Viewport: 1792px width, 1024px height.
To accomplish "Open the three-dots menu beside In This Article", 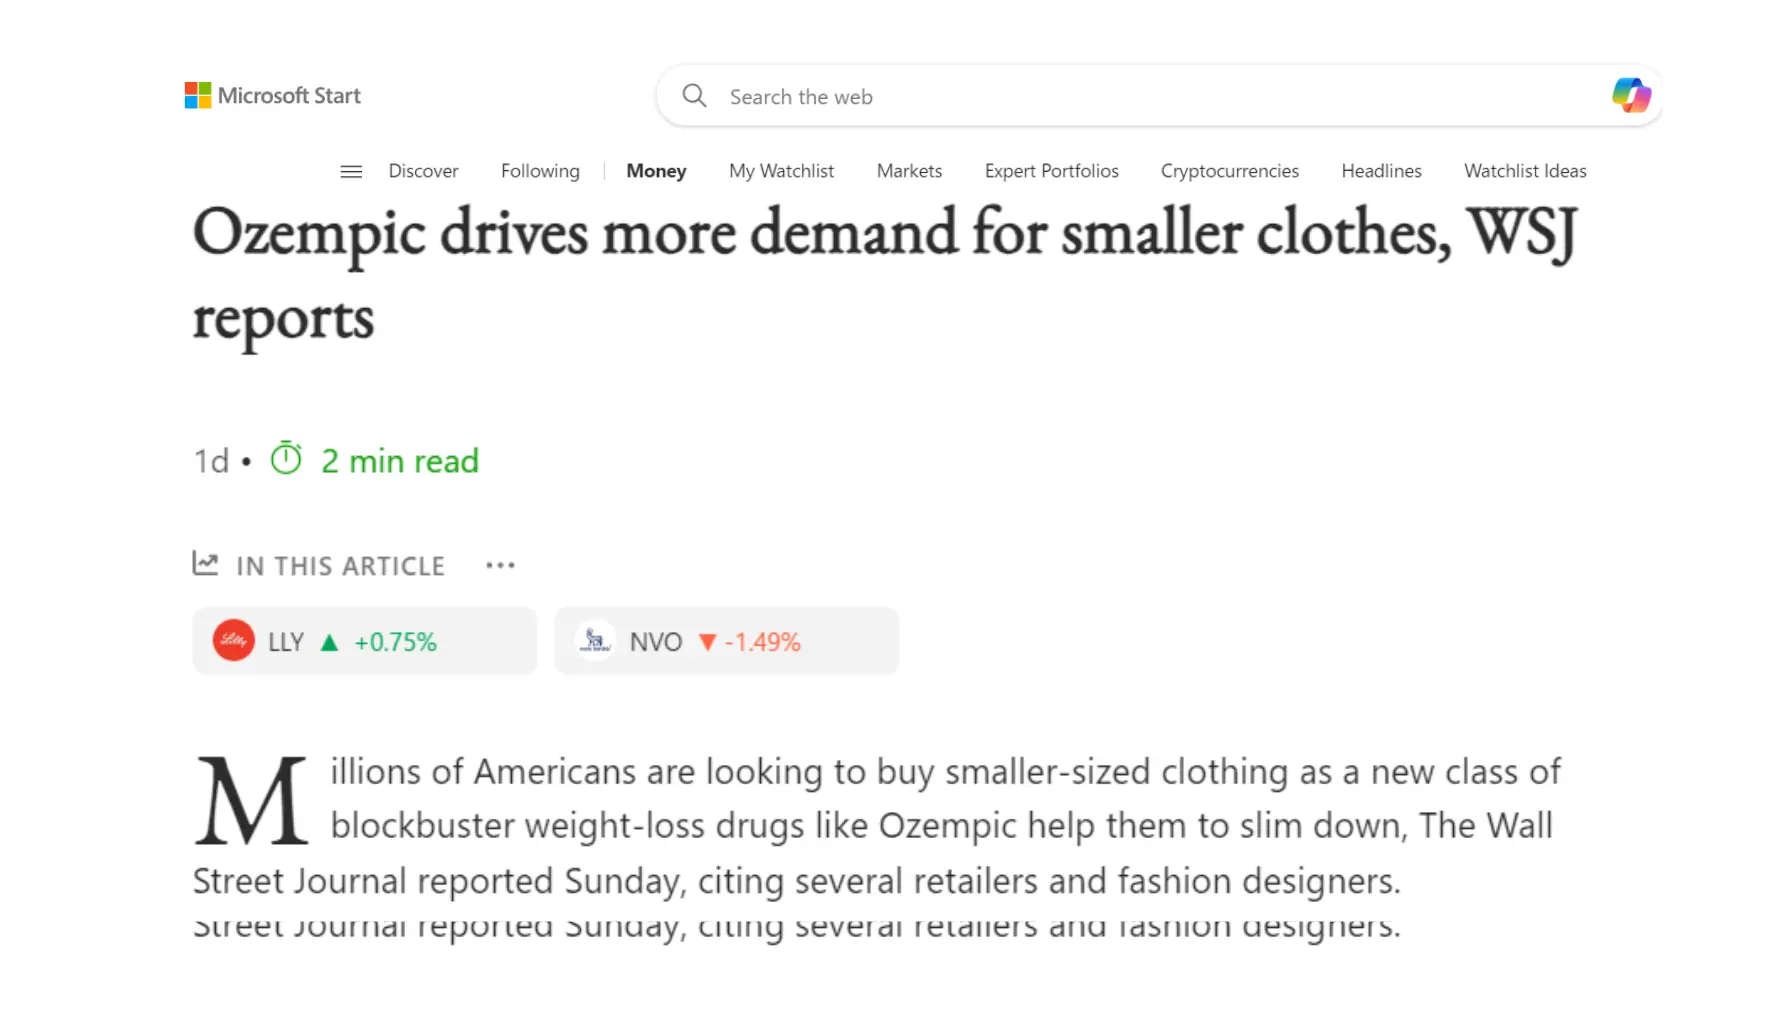I will [500, 566].
